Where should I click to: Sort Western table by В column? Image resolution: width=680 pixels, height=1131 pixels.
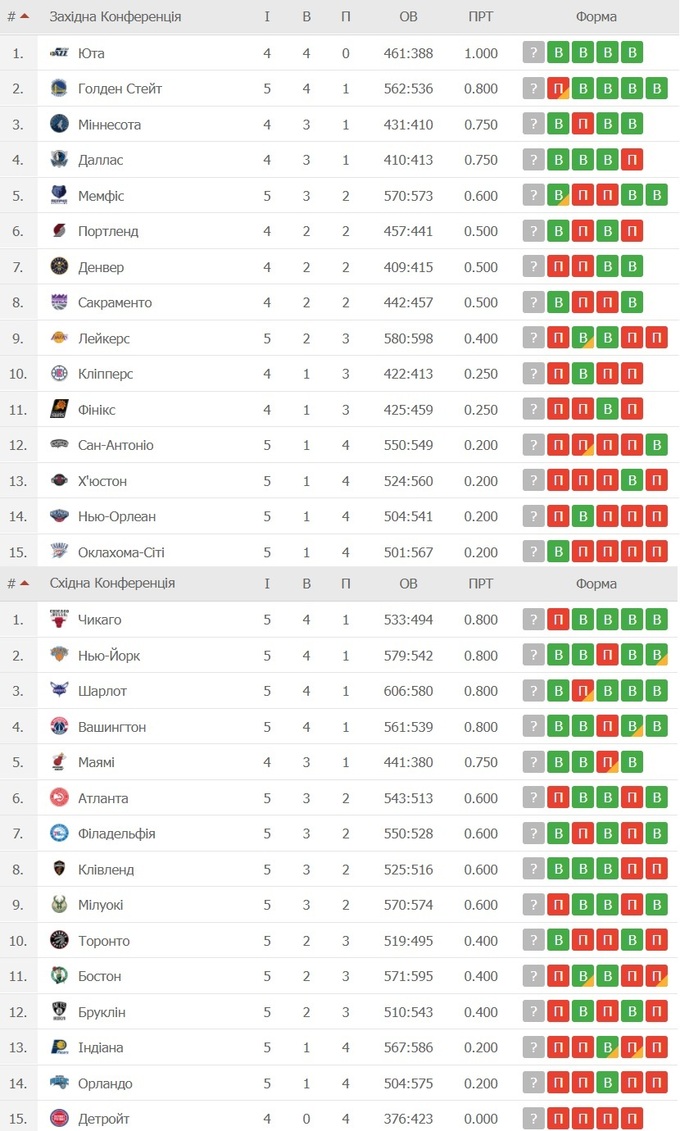(x=307, y=17)
